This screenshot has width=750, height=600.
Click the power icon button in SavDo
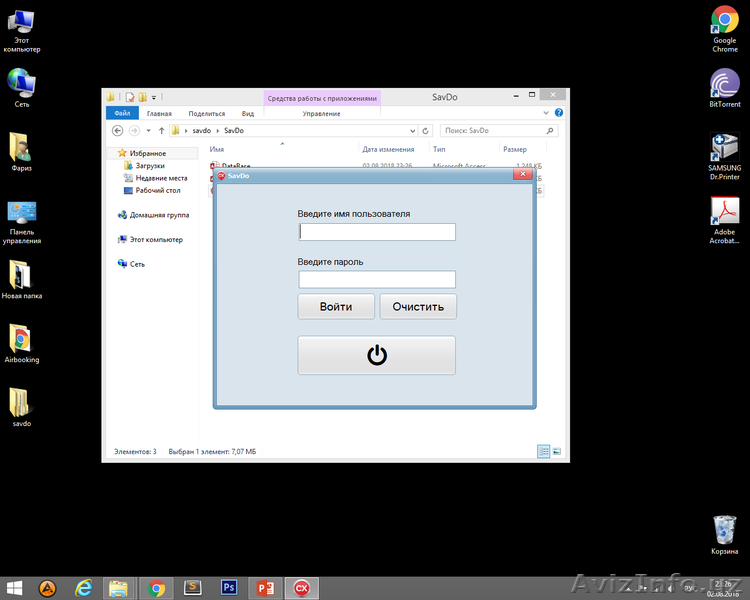(376, 355)
